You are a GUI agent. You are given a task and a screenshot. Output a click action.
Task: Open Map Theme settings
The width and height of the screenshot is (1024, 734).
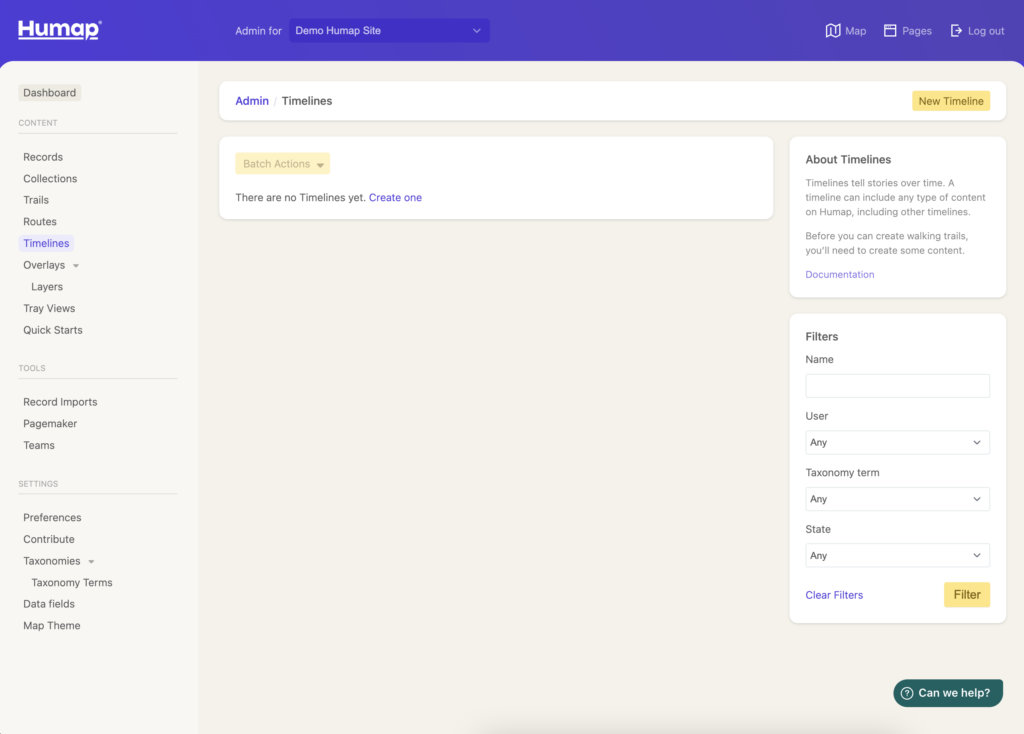(52, 626)
